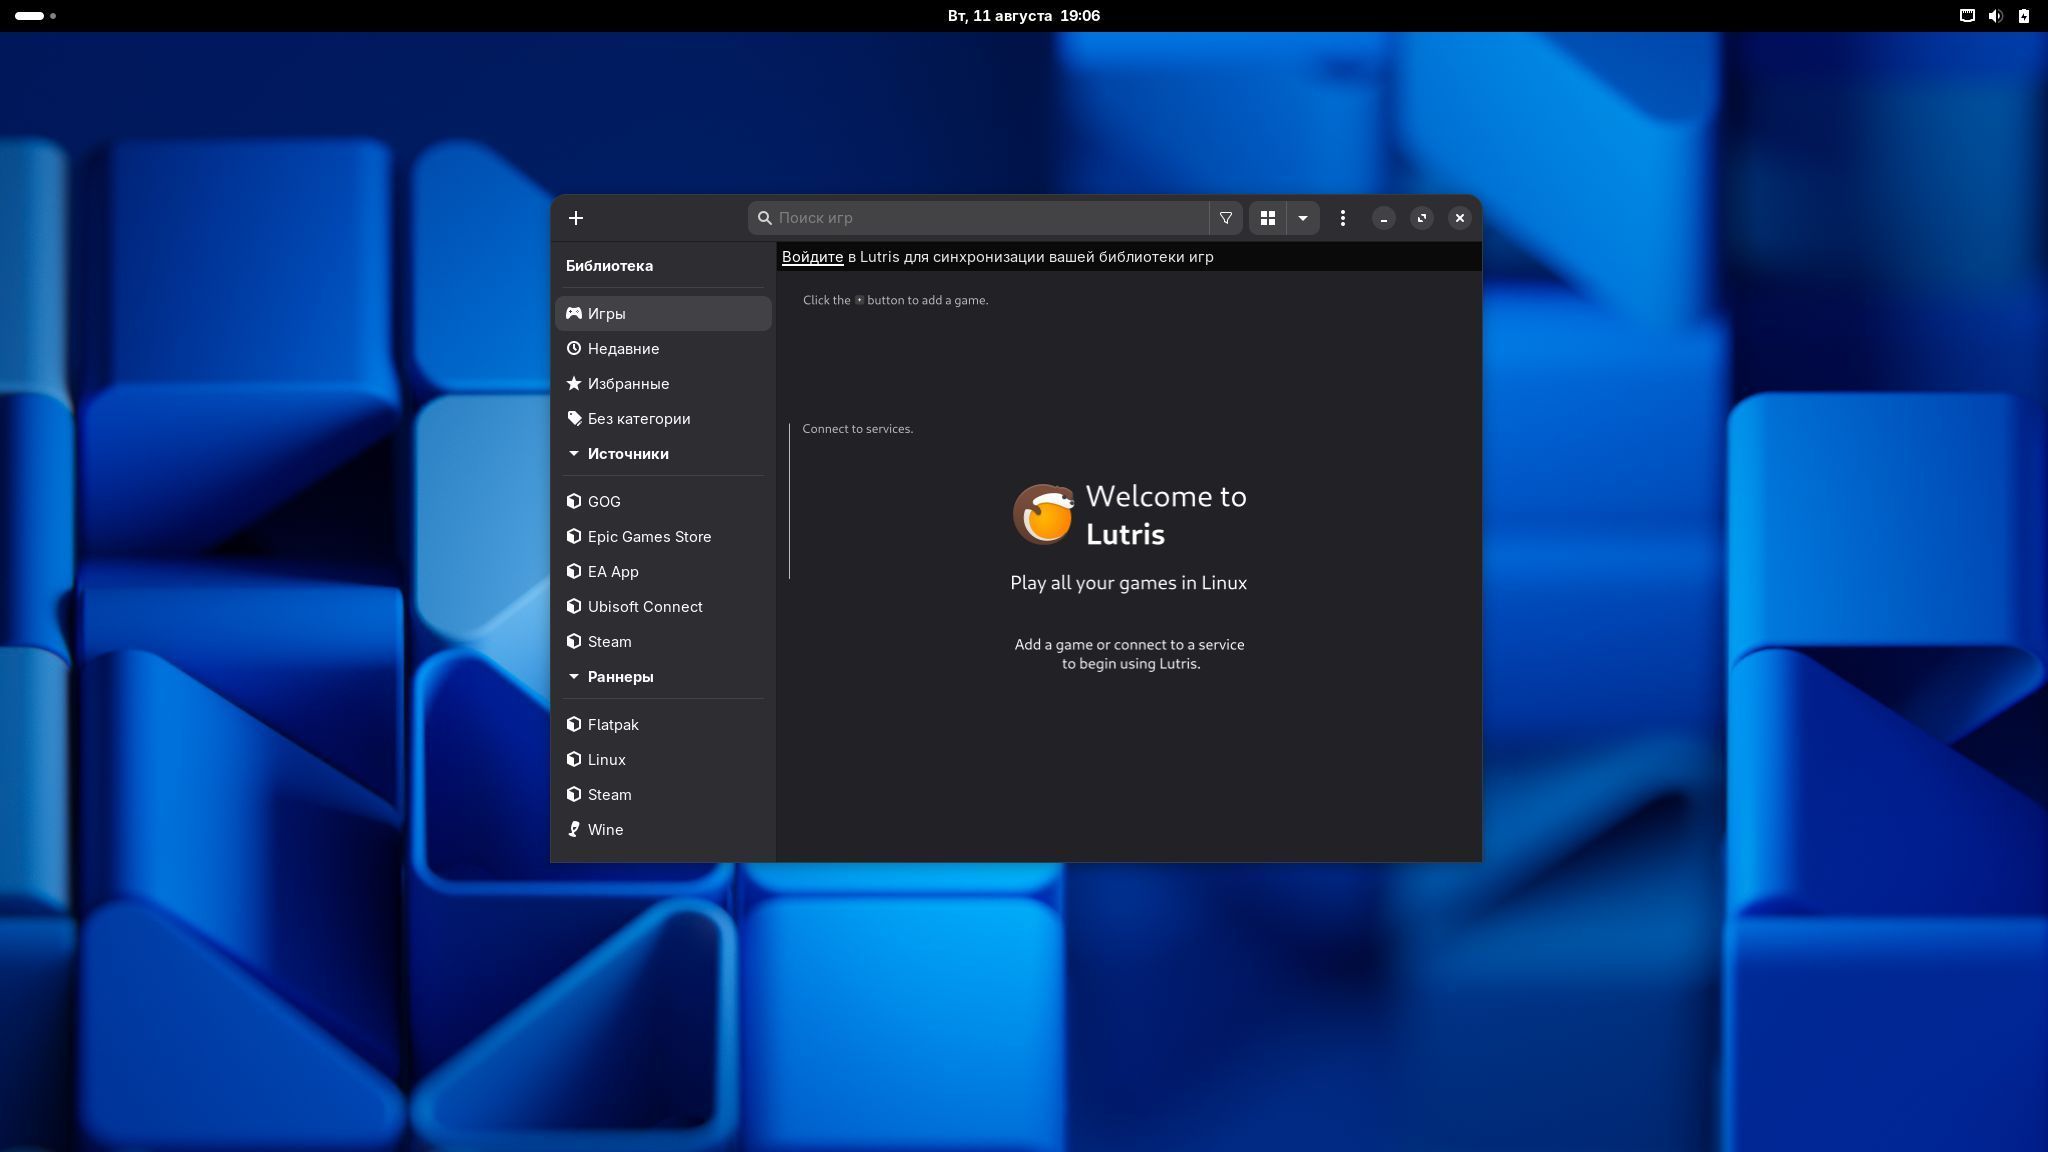Image resolution: width=2048 pixels, height=1152 pixels.
Task: Click the plus icon to add a game
Action: pos(576,218)
